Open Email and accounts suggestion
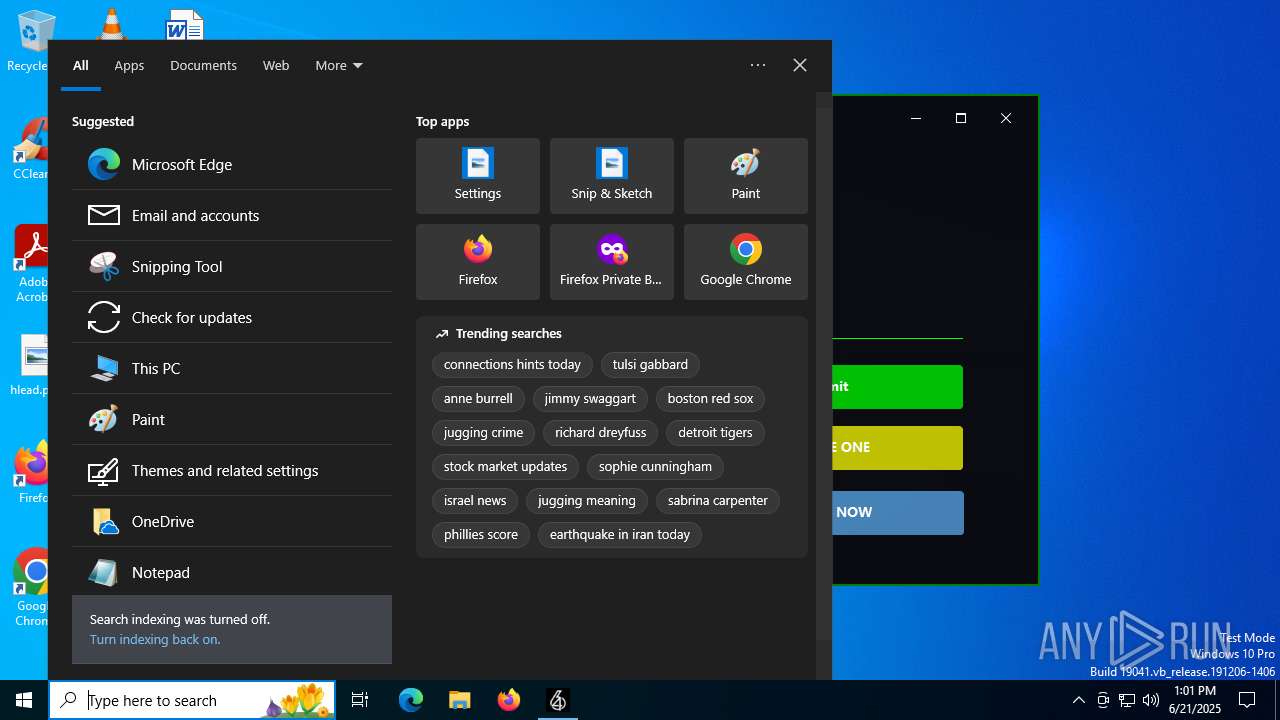This screenshot has width=1280, height=720. 232,216
